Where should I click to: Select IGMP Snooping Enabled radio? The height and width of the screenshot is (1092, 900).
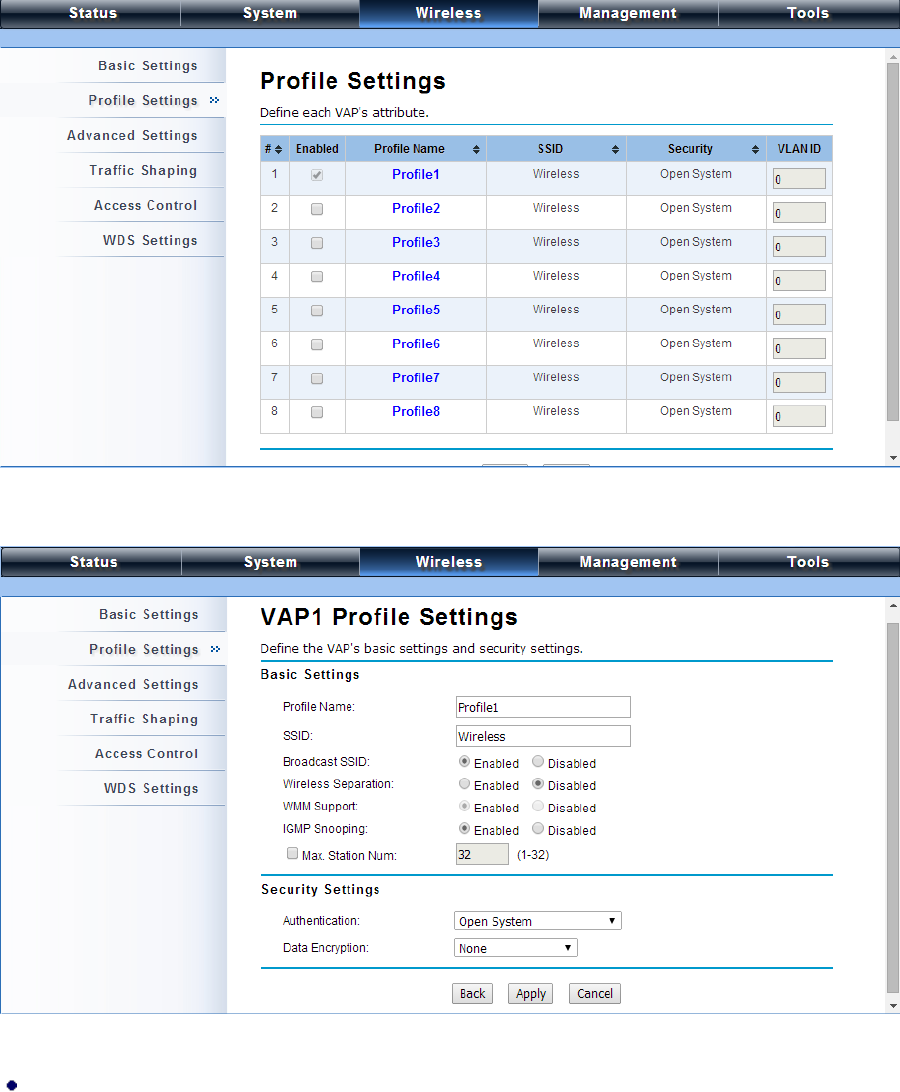[465, 829]
